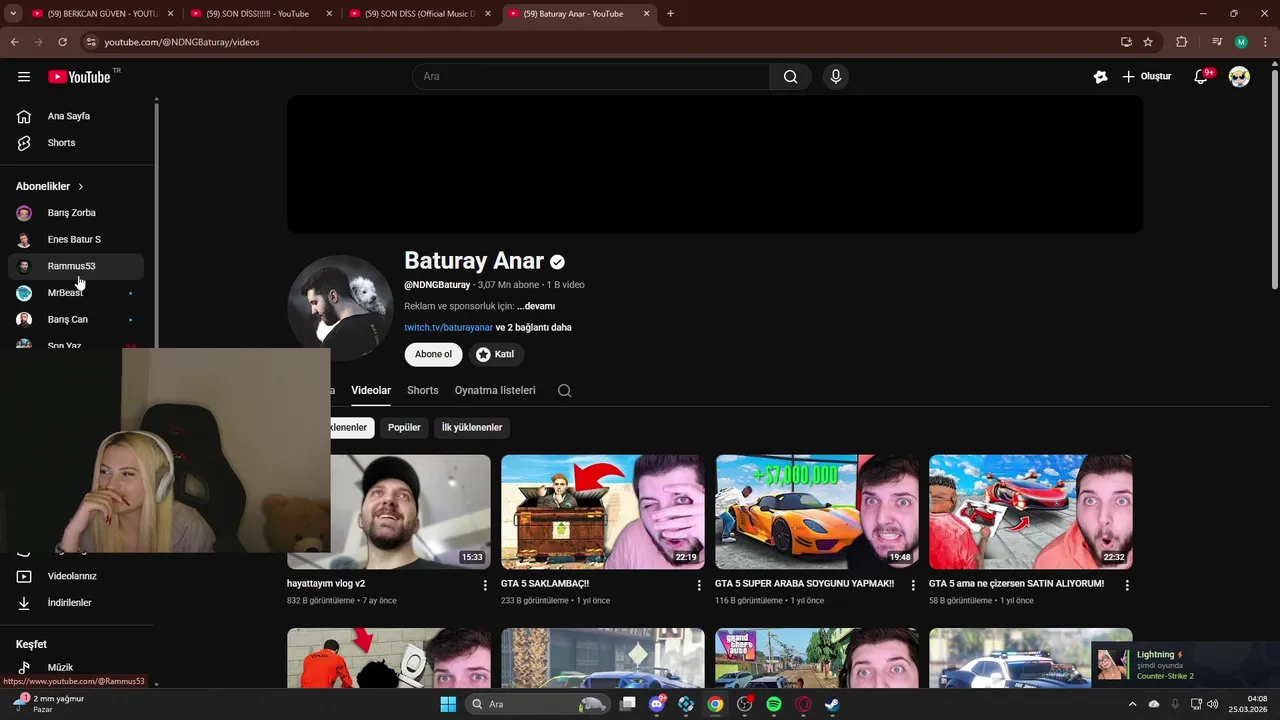
Task: Switch to SON DİSS!!!!!! browser tab
Action: 260,14
